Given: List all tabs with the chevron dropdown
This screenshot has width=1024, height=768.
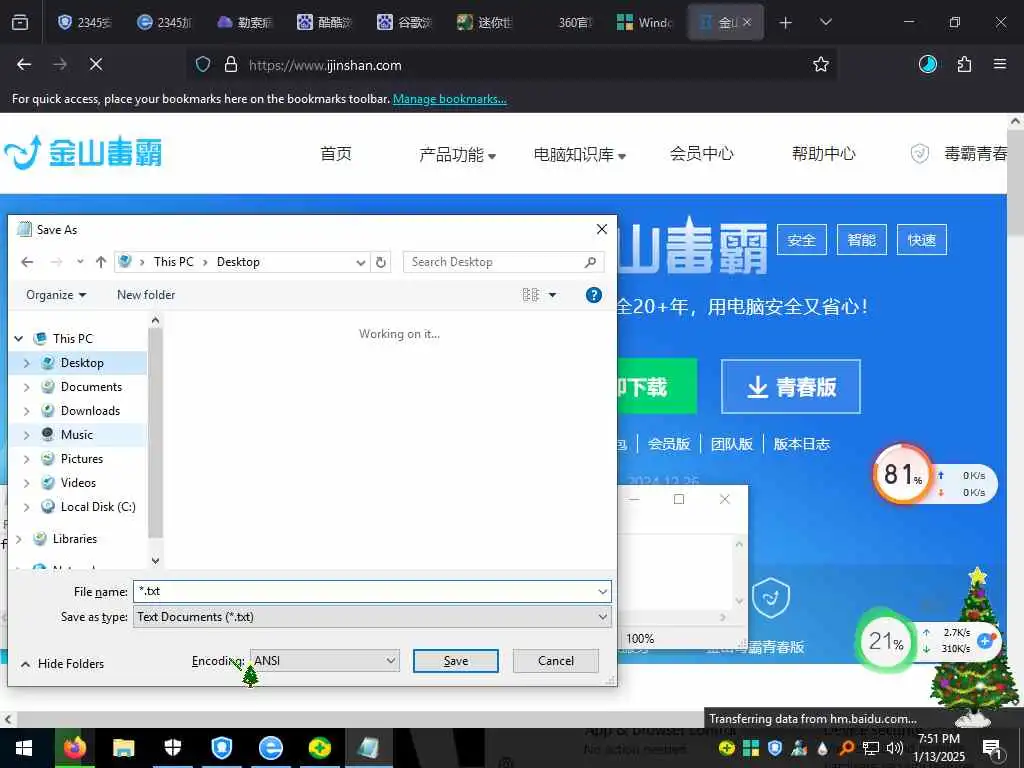Looking at the screenshot, I should point(825,22).
